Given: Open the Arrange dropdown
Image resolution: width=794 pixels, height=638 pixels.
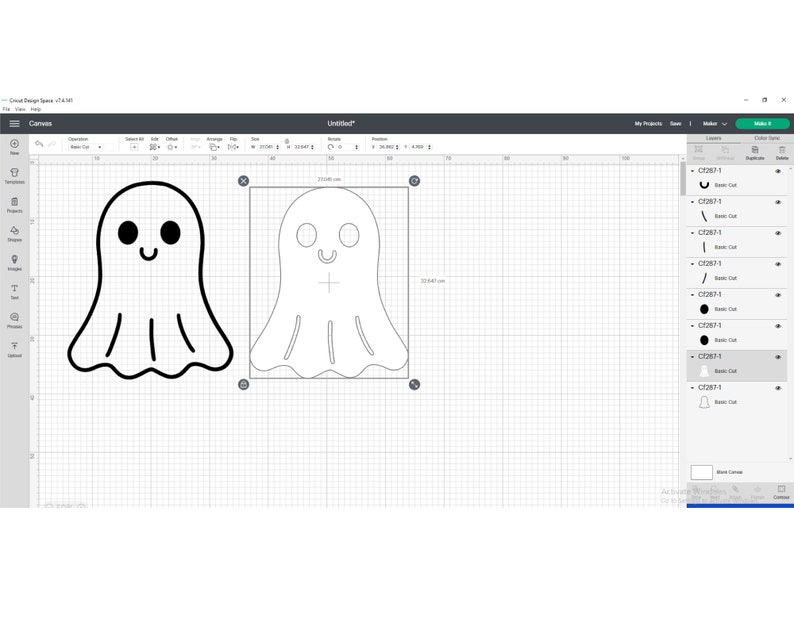Looking at the screenshot, I should tap(214, 147).
